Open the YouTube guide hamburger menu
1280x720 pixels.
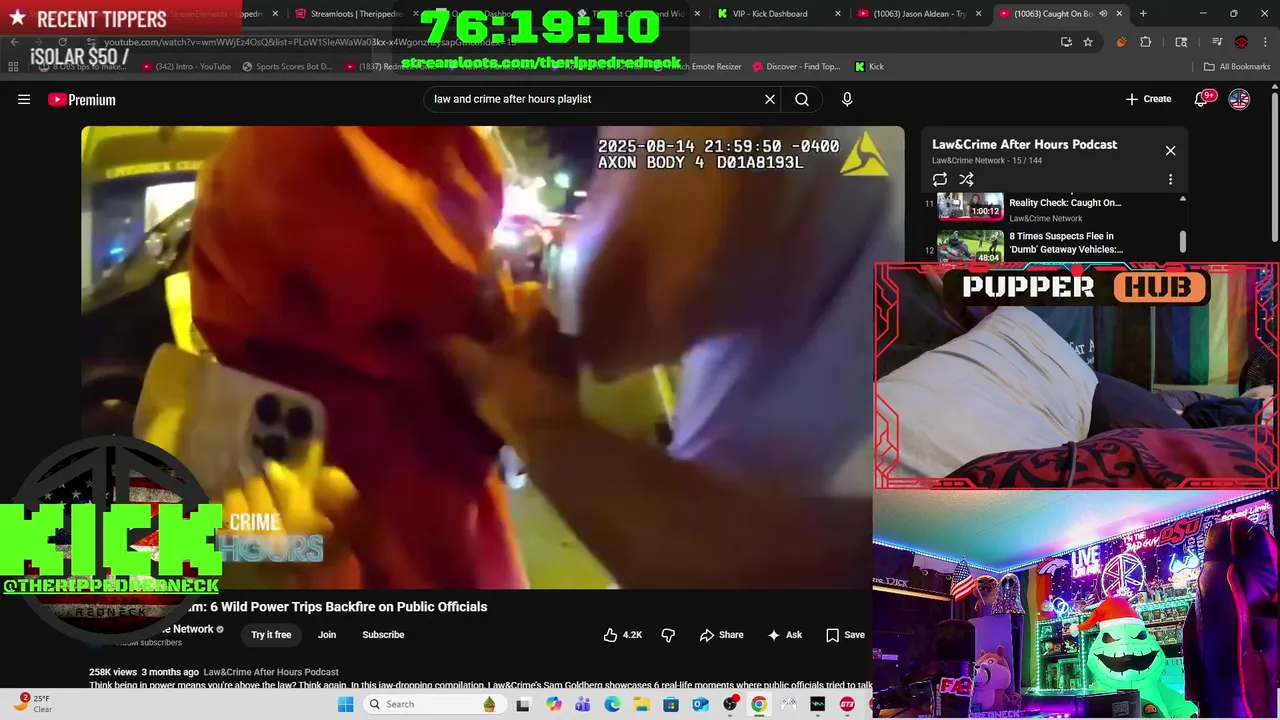pyautogui.click(x=24, y=99)
